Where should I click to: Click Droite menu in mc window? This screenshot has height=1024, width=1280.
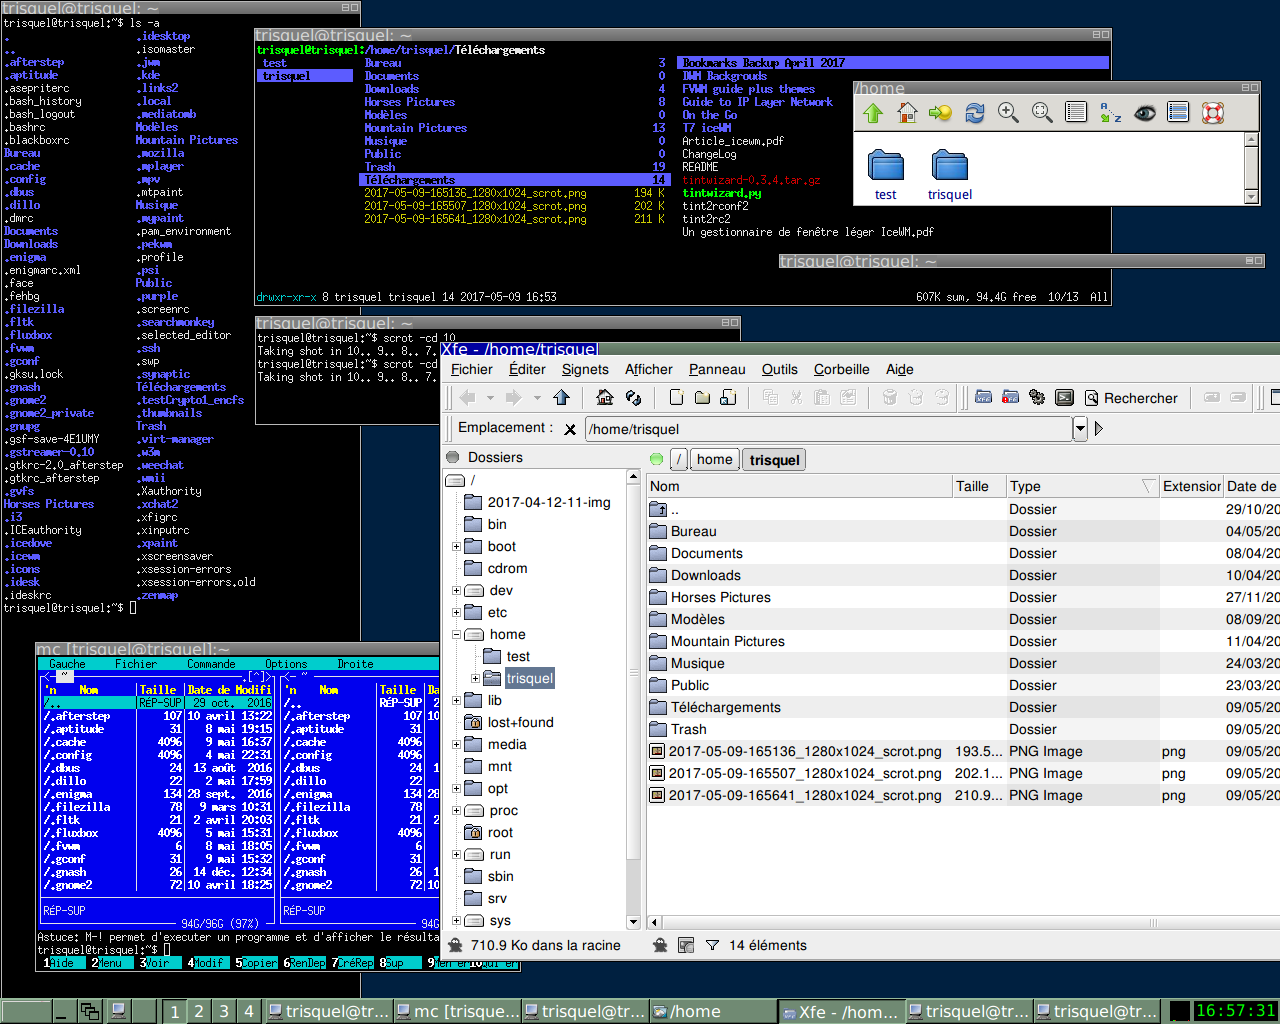(x=355, y=664)
